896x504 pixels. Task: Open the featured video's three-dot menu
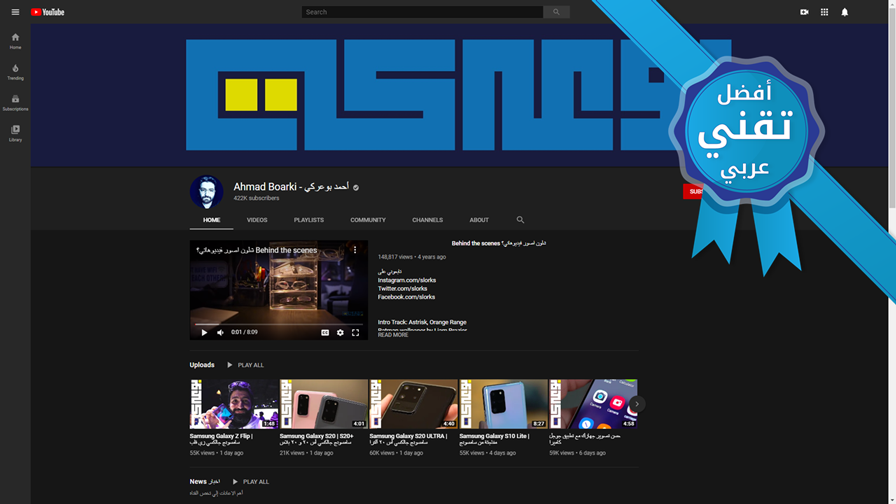click(355, 250)
